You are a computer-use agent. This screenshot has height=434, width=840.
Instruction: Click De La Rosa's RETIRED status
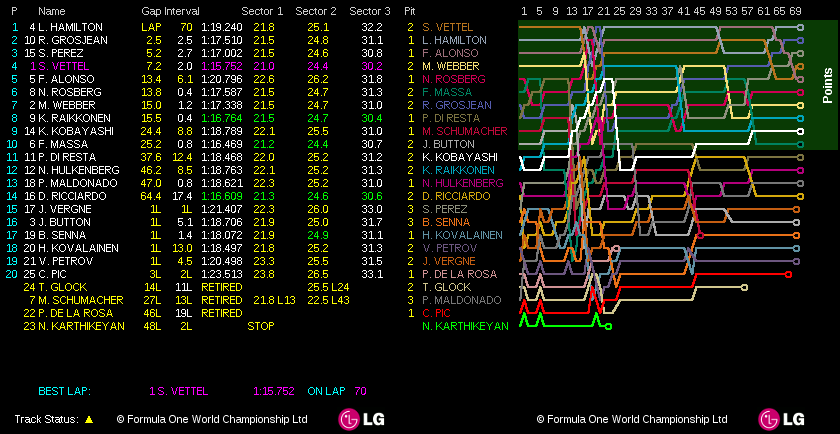click(x=222, y=313)
